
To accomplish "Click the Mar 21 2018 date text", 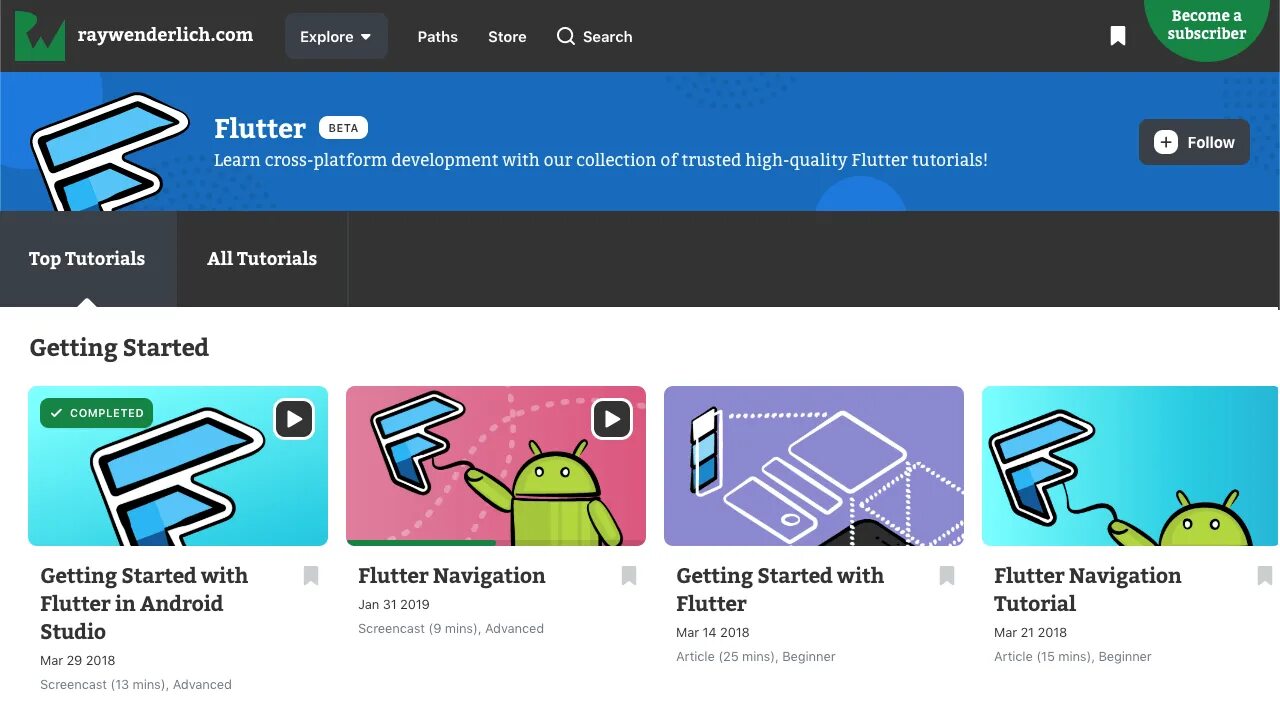I will click(1031, 633).
